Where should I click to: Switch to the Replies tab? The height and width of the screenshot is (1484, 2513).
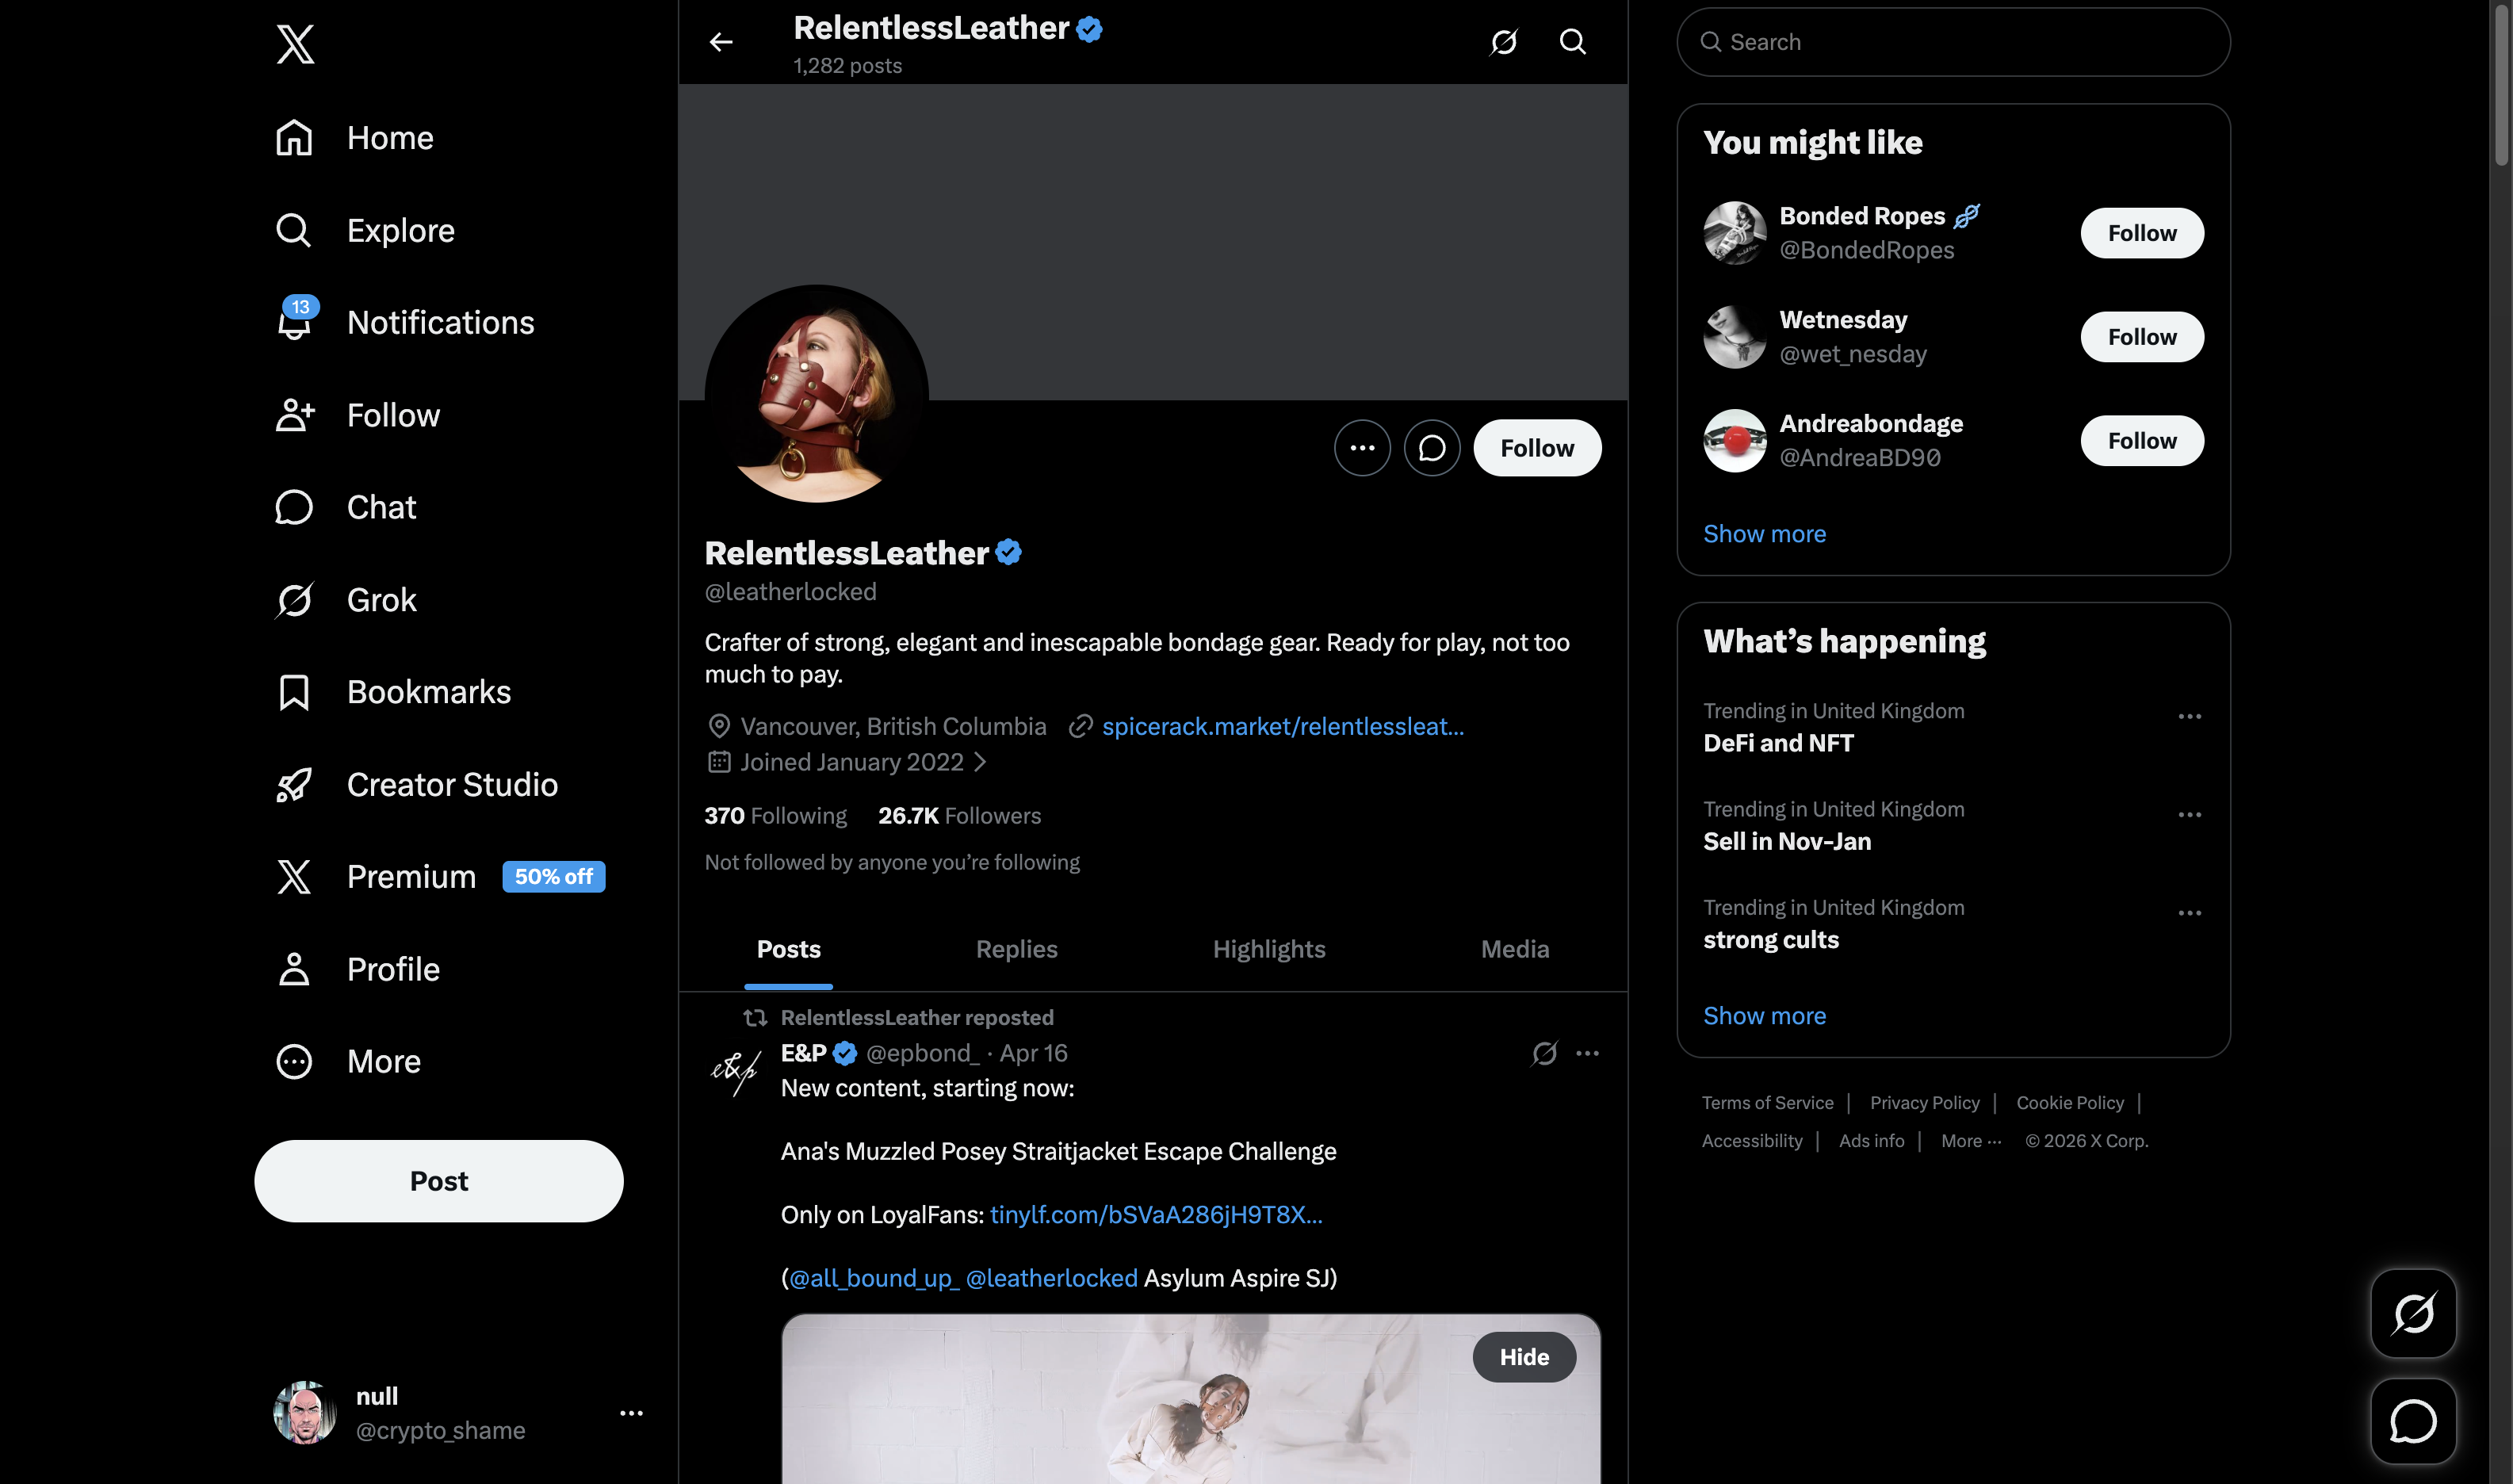click(1016, 949)
